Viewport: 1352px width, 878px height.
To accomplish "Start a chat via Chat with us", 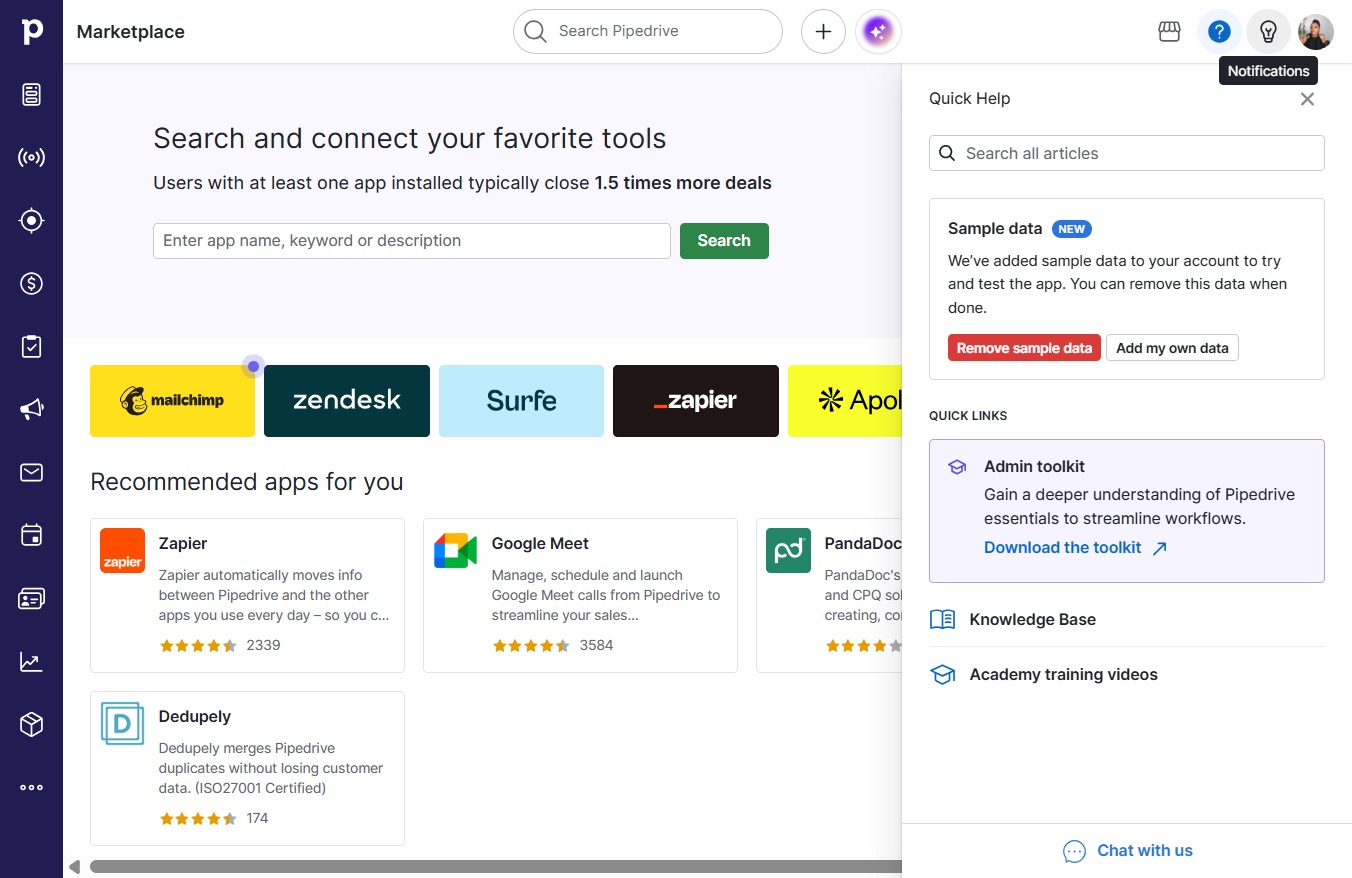I will (1127, 851).
